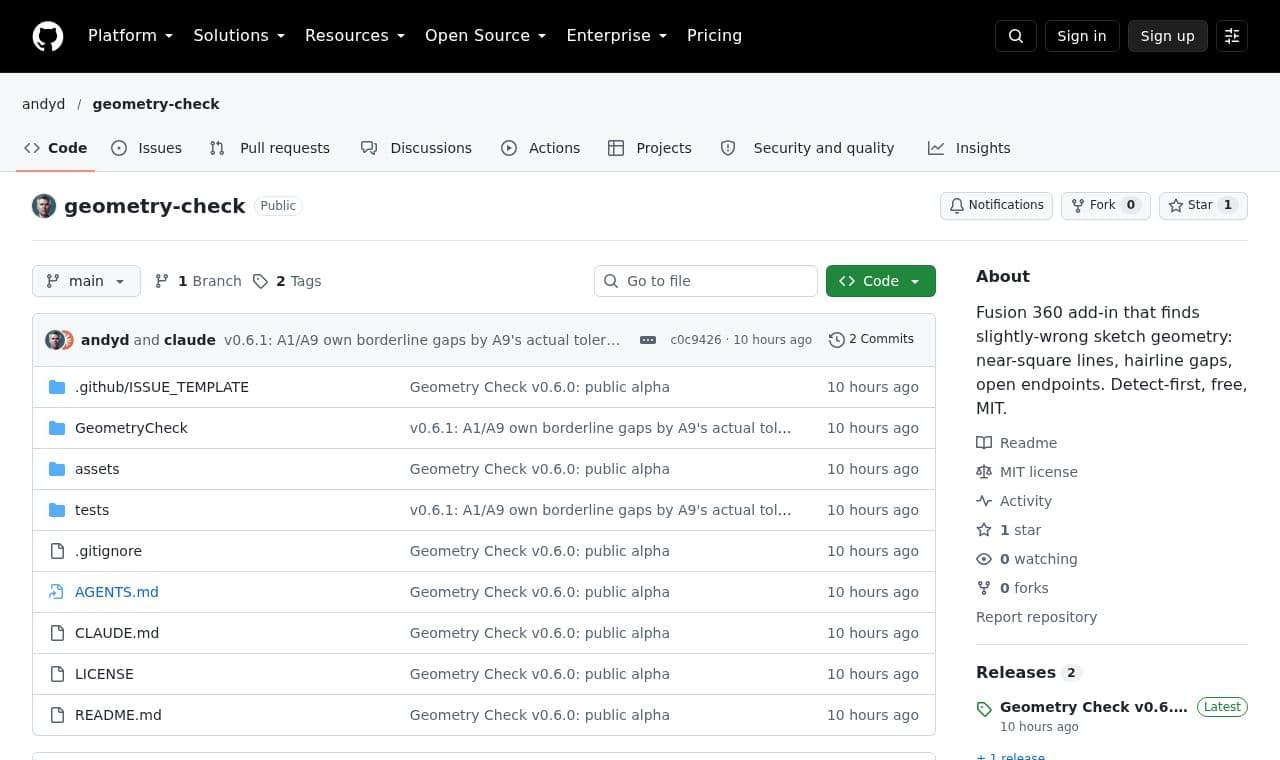Expand the Platform menu

130,36
